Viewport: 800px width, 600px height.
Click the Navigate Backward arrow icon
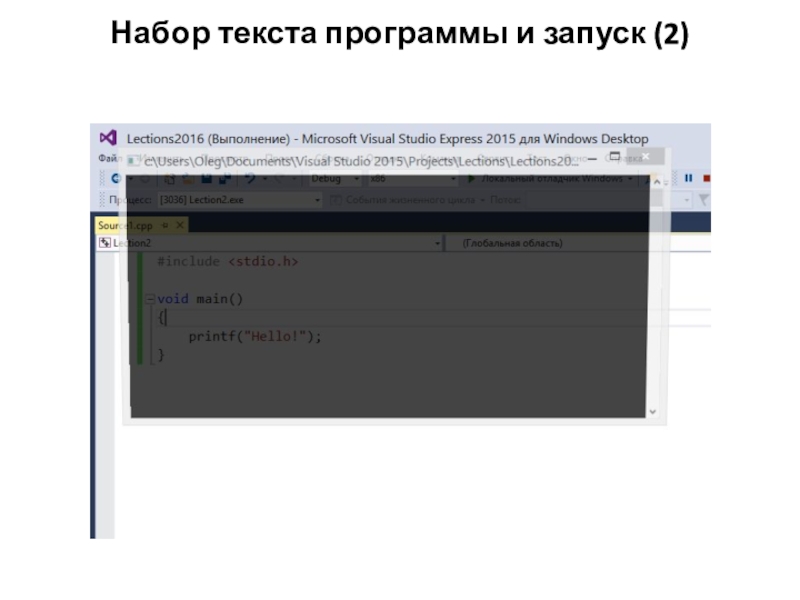pyautogui.click(x=117, y=179)
